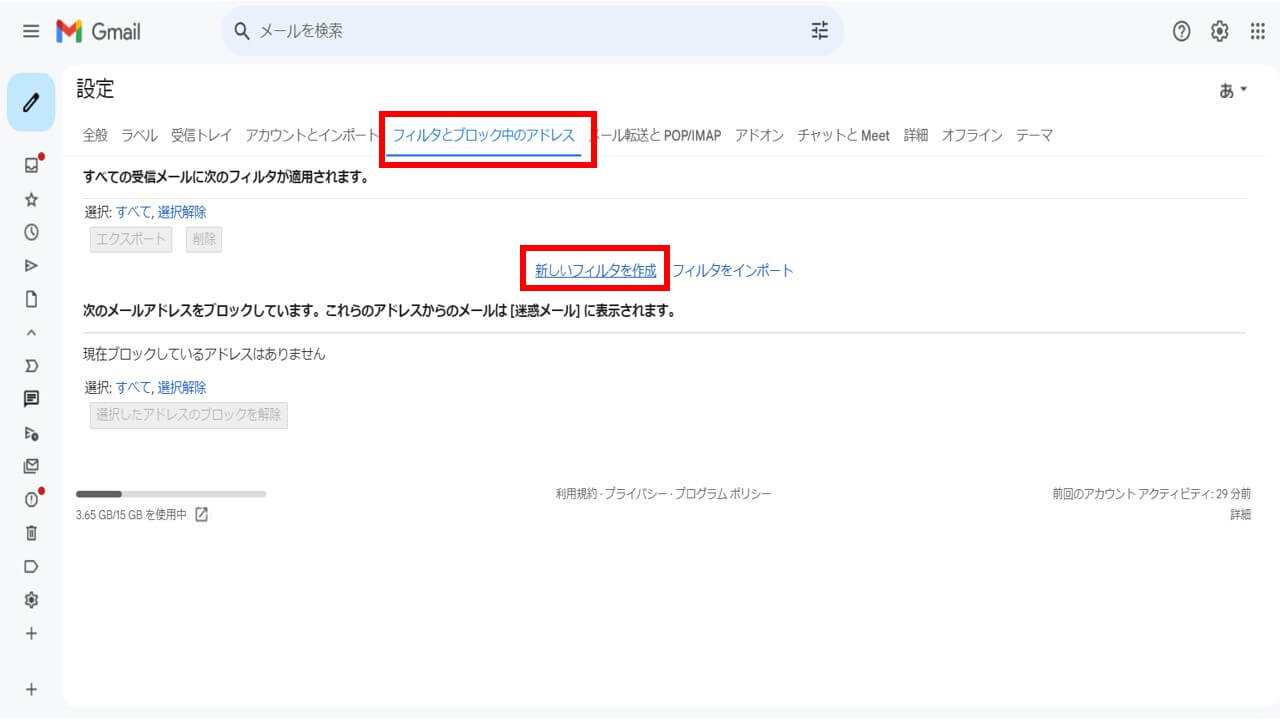The height and width of the screenshot is (720, 1280).
Task: Open 詳細 link under account activity
Action: [x=1240, y=515]
